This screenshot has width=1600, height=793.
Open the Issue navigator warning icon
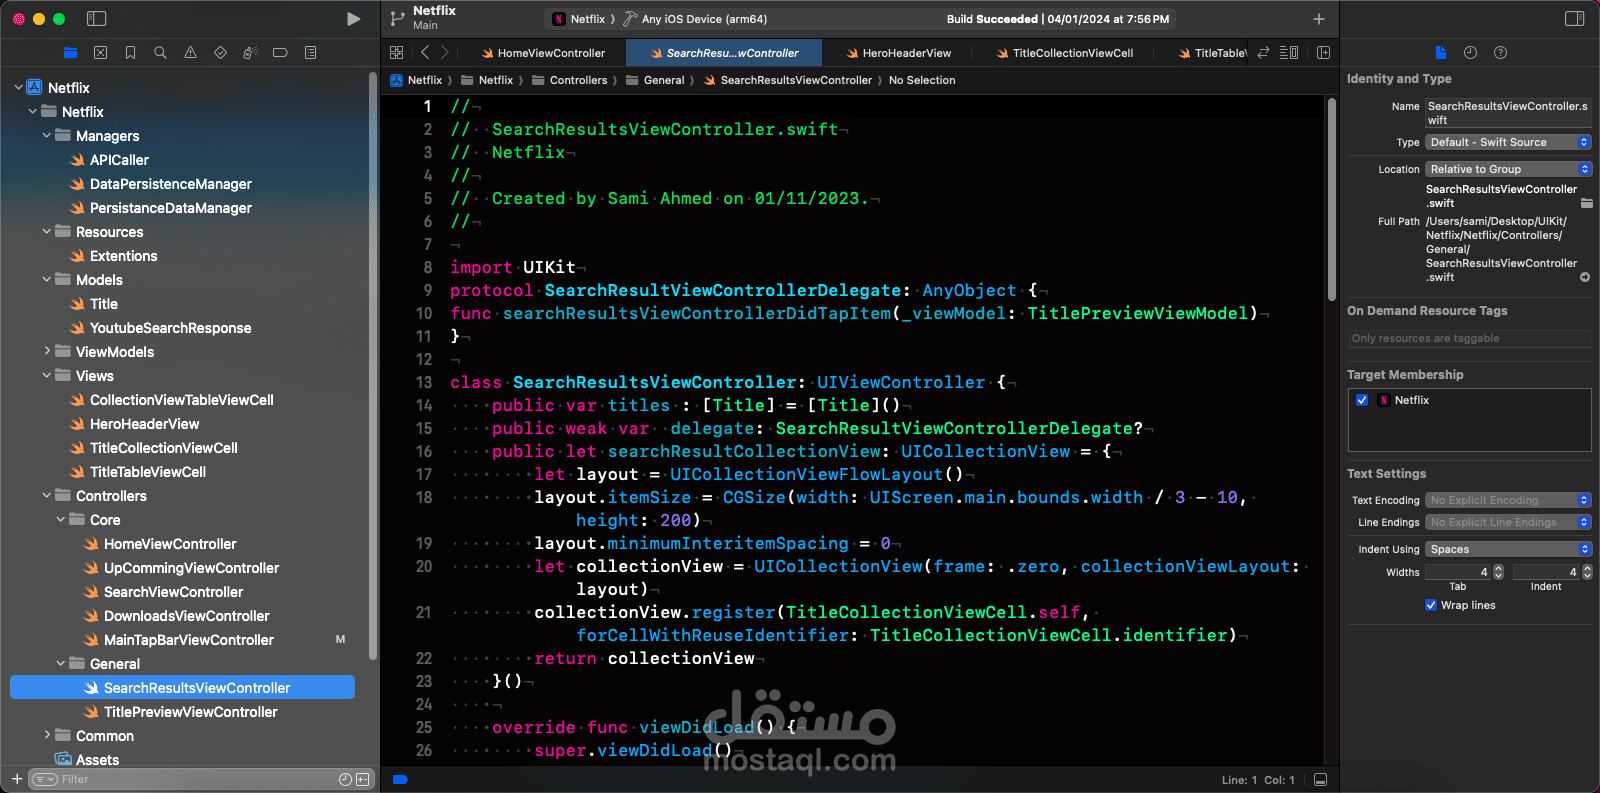[x=190, y=53]
